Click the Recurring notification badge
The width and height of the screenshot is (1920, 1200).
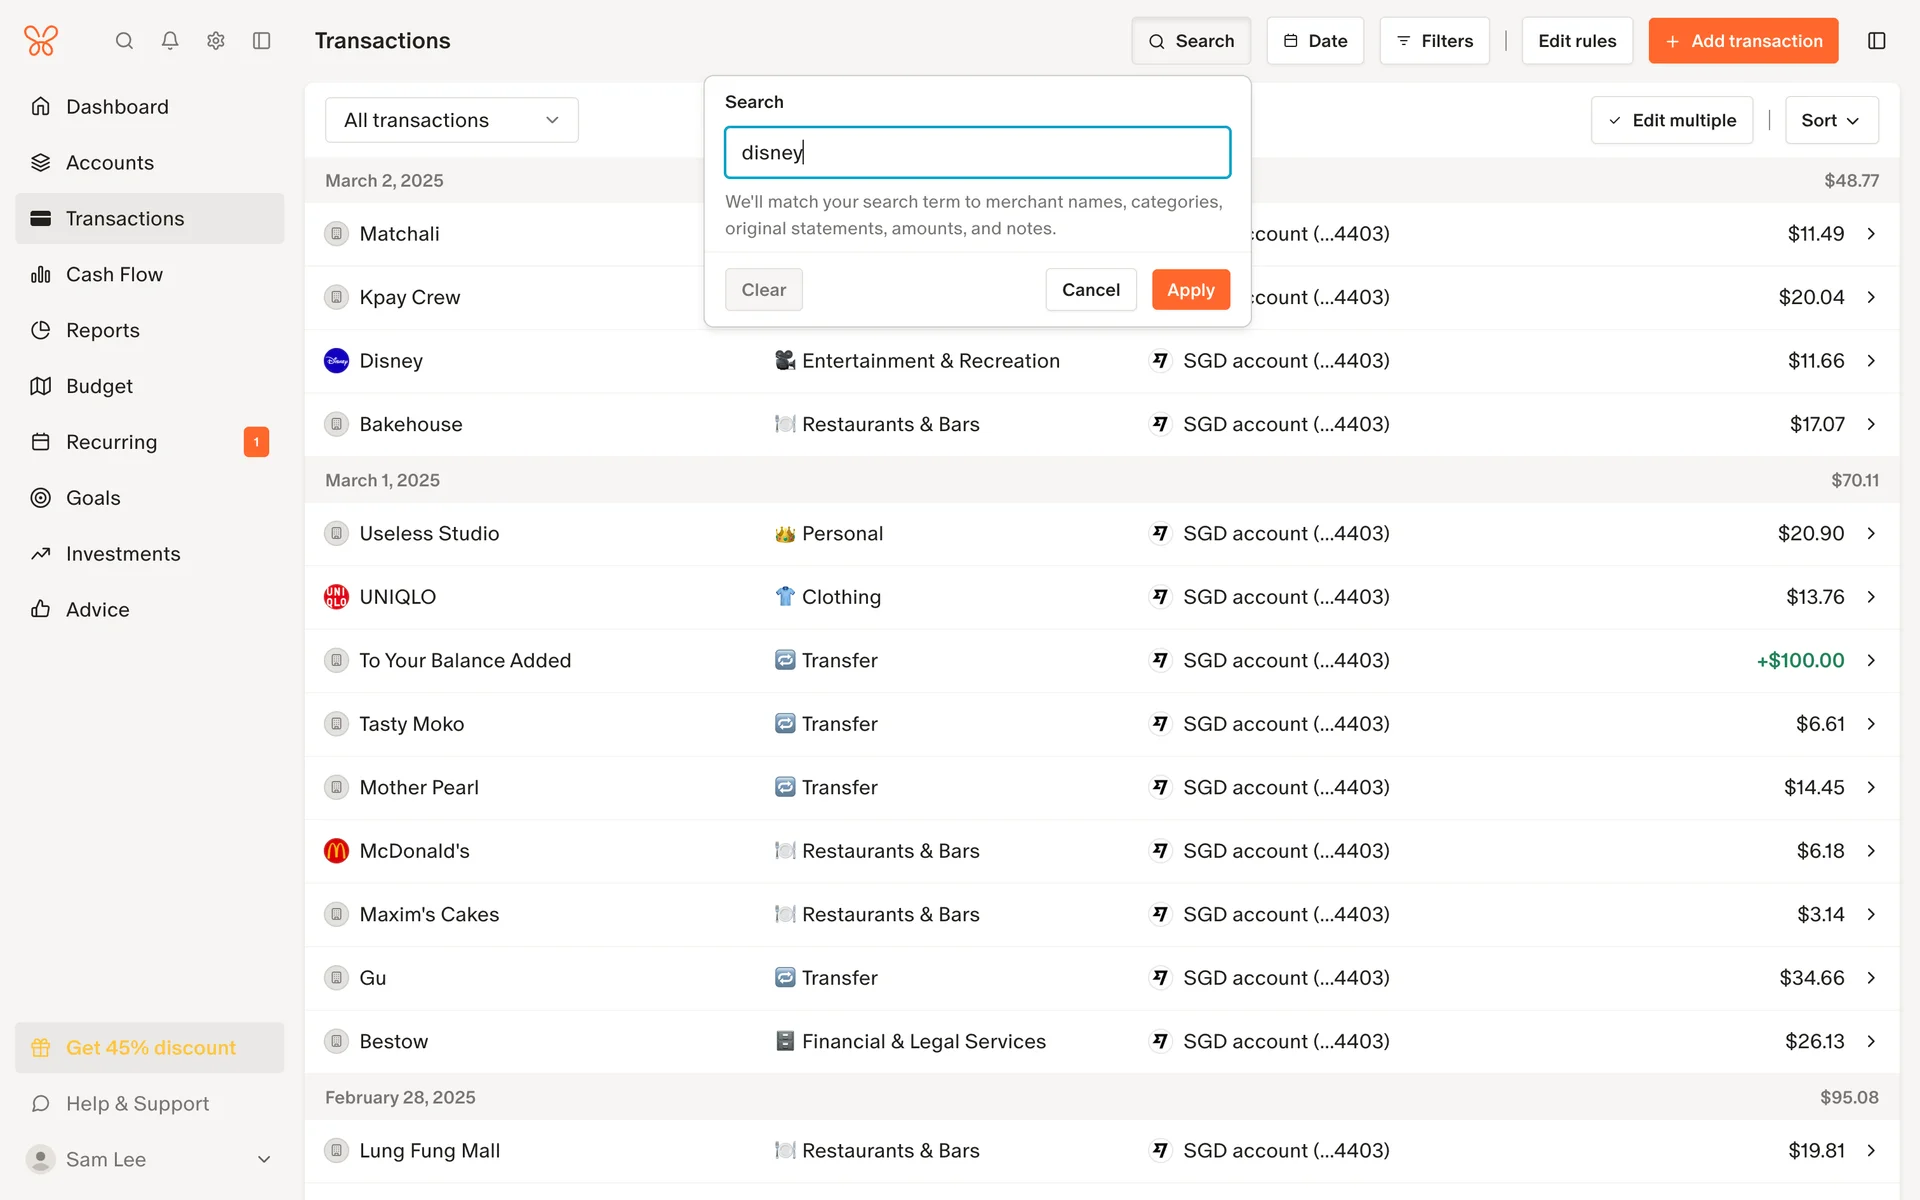click(256, 442)
